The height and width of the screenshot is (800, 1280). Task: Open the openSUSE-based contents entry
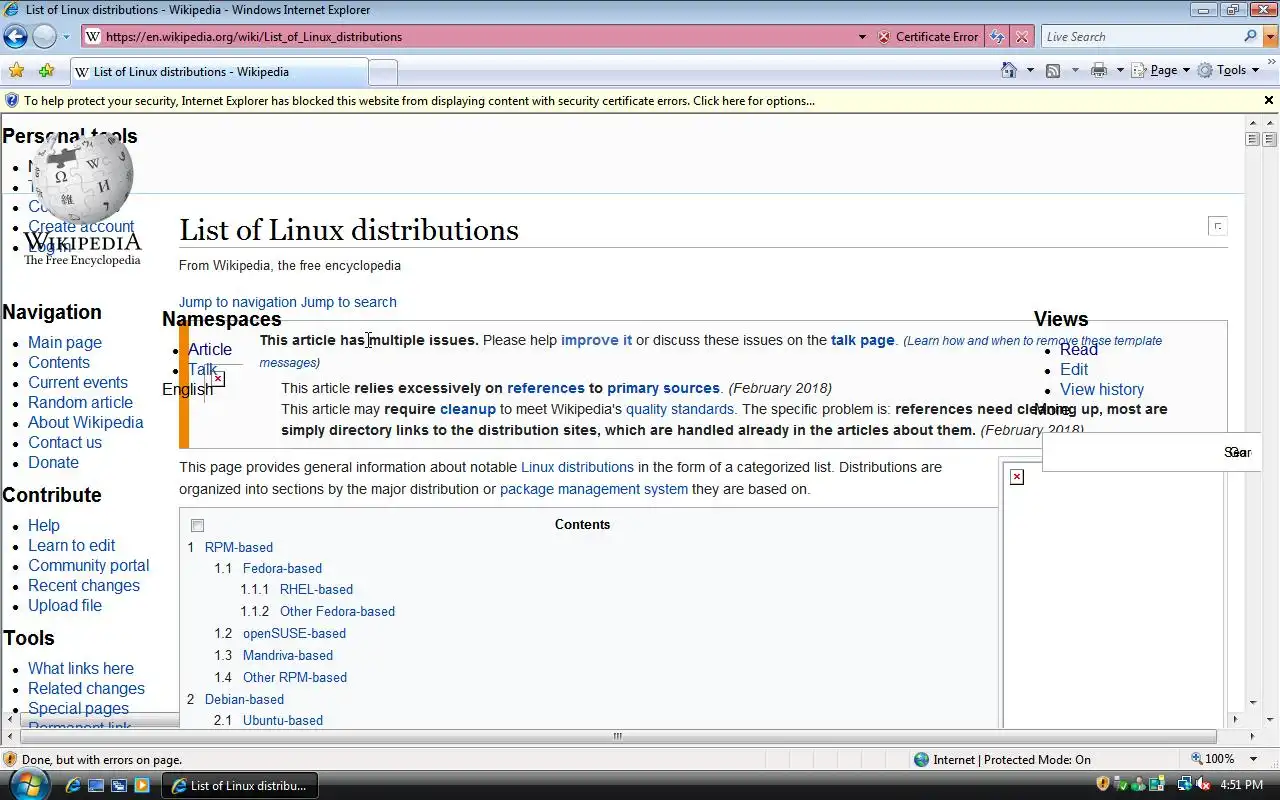point(294,633)
